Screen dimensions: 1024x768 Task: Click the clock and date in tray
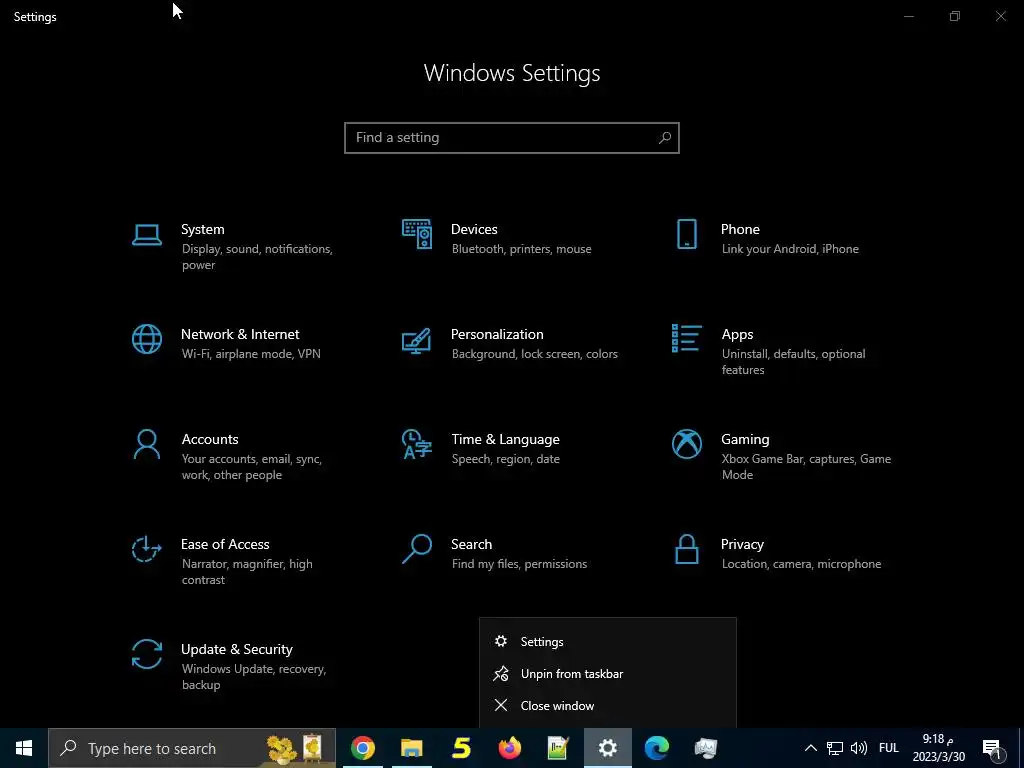(x=938, y=748)
